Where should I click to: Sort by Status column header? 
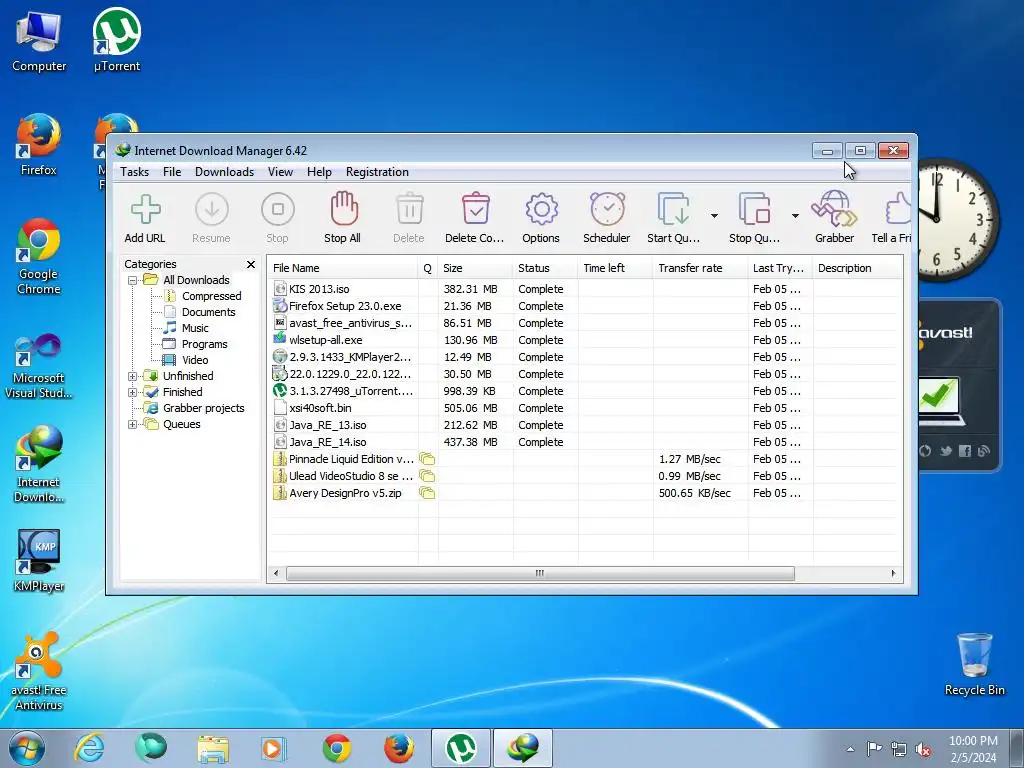tap(545, 268)
